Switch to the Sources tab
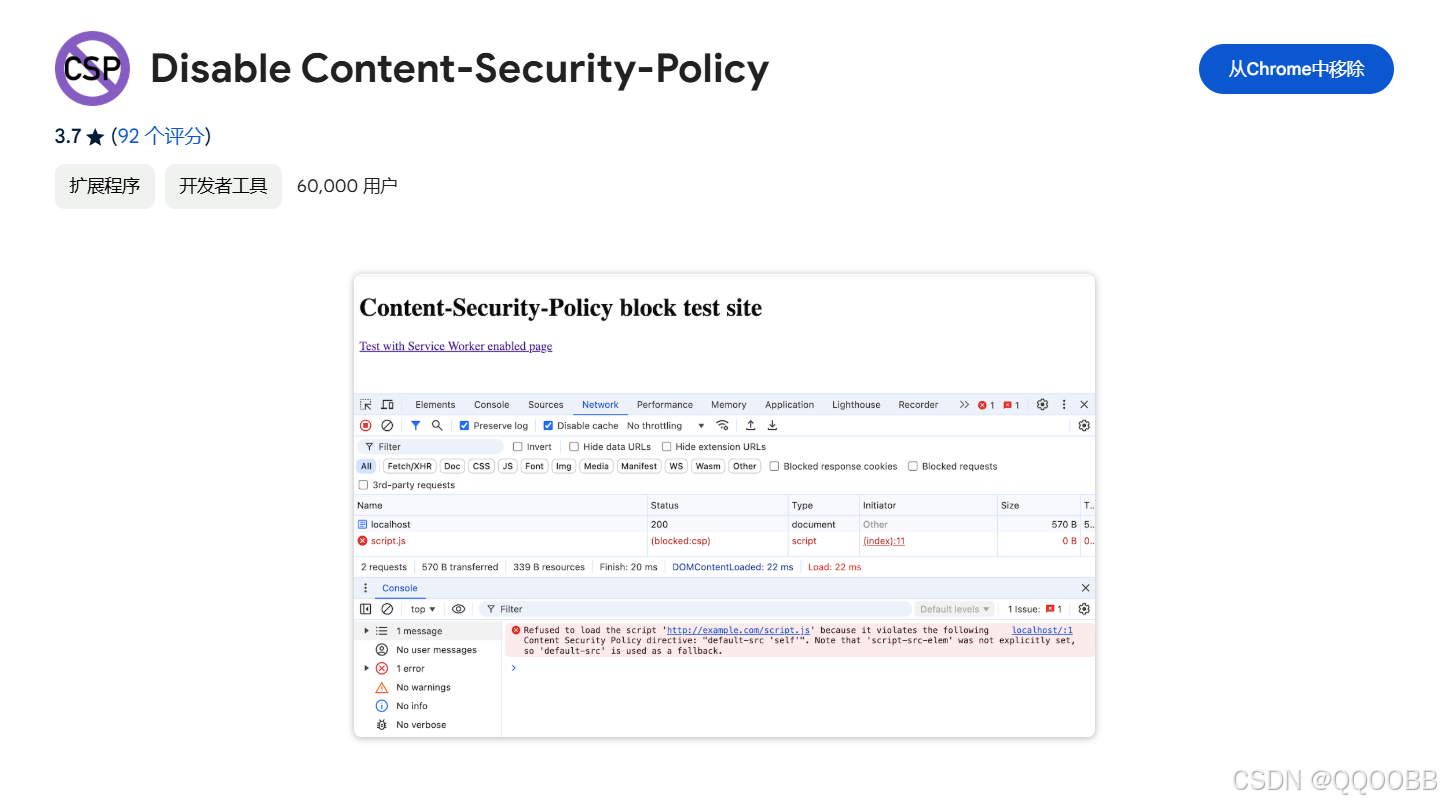 [x=546, y=405]
